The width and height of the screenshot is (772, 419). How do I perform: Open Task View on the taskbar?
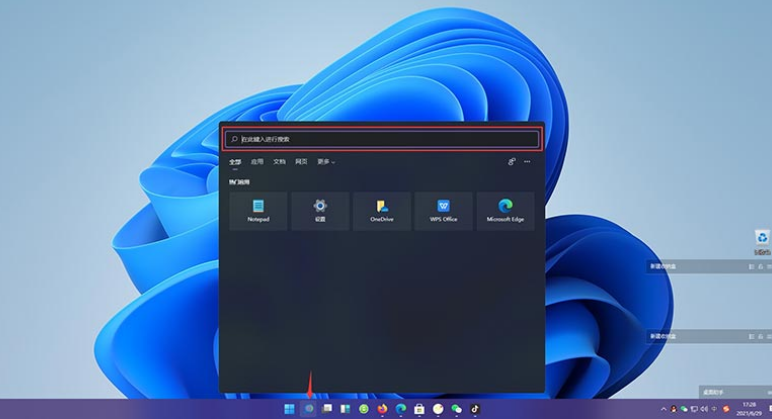(x=327, y=409)
